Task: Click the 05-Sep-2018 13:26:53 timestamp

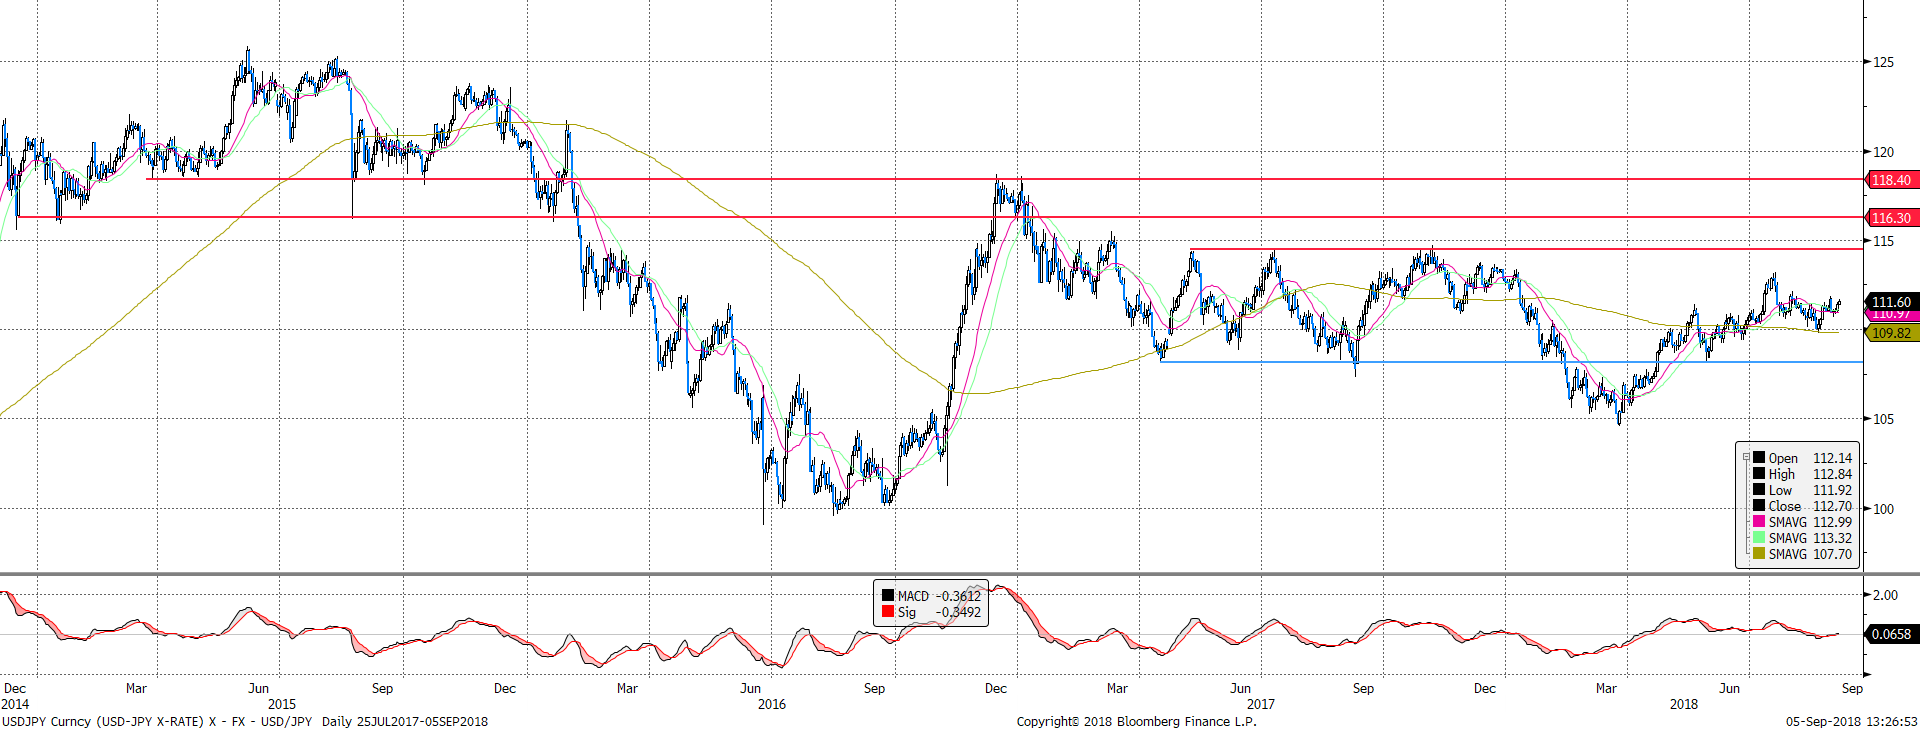Action: coord(1852,721)
